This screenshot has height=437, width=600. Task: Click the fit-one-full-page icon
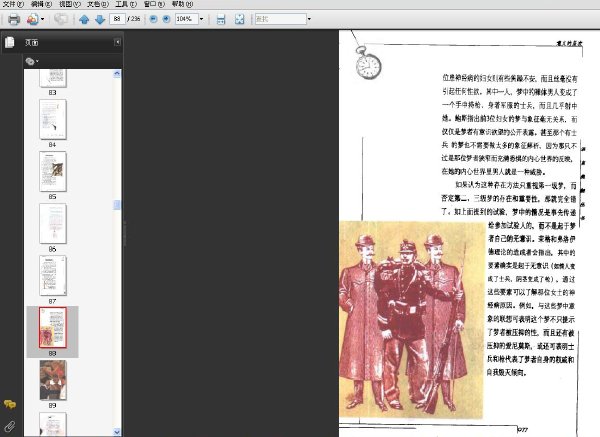point(240,19)
